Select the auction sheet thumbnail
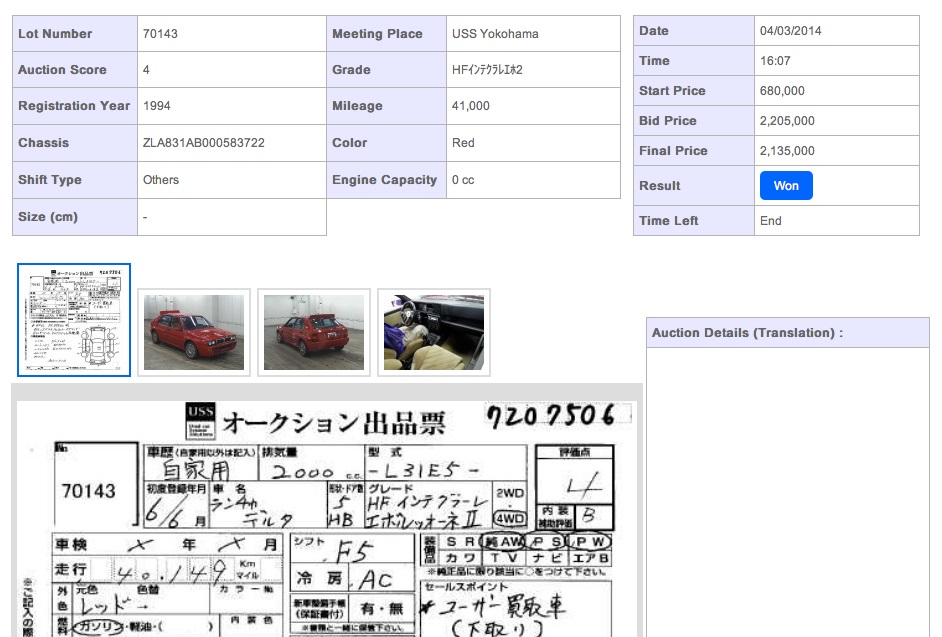 [74, 320]
